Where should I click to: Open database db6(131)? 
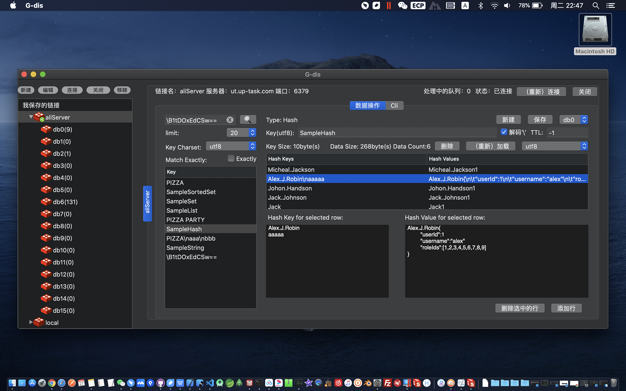65,202
